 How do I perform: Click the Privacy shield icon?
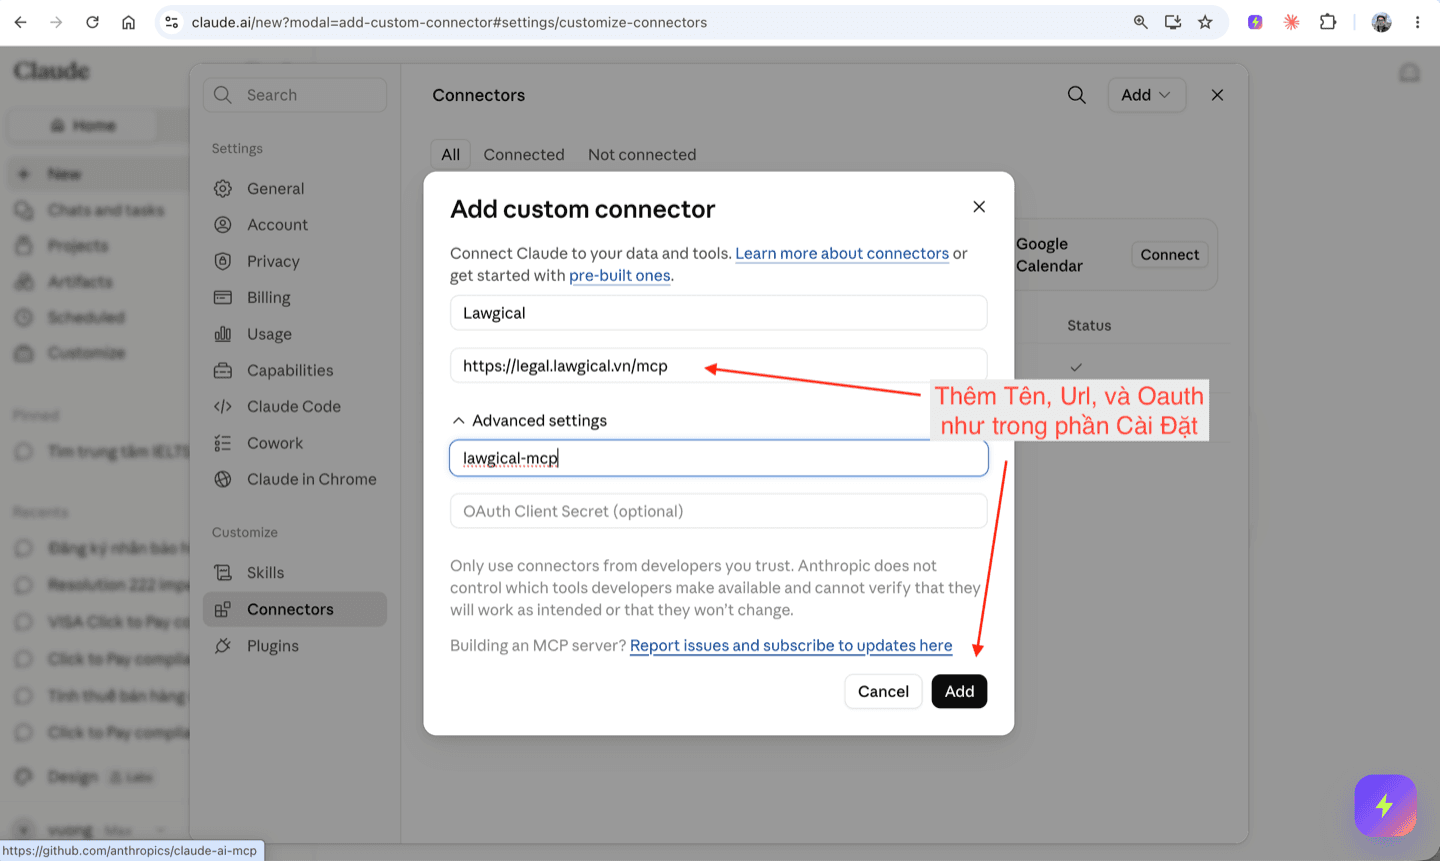tap(223, 261)
